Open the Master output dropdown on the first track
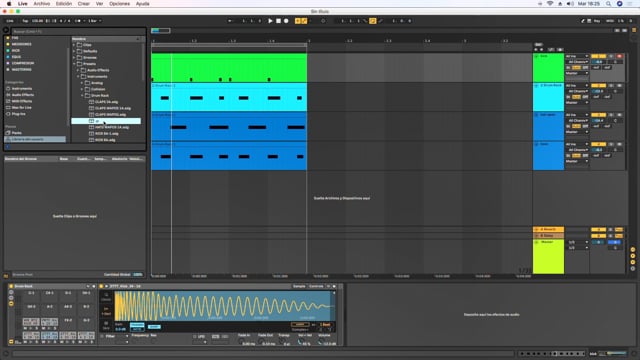Screen dimensions: 640x360 click(x=577, y=73)
